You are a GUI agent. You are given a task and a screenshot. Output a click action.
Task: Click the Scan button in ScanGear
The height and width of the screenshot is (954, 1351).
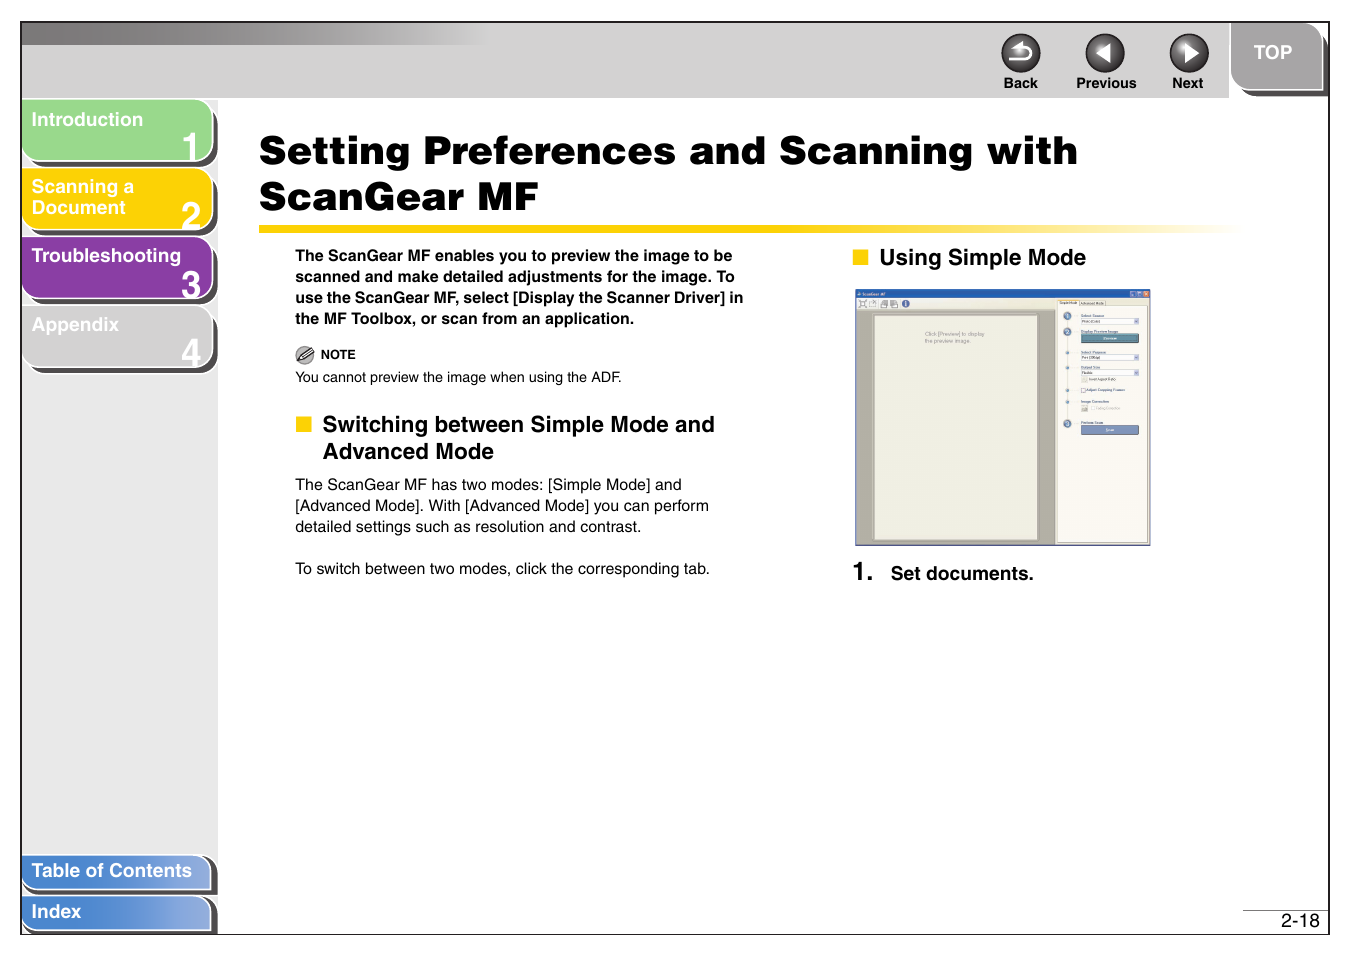click(x=1110, y=430)
